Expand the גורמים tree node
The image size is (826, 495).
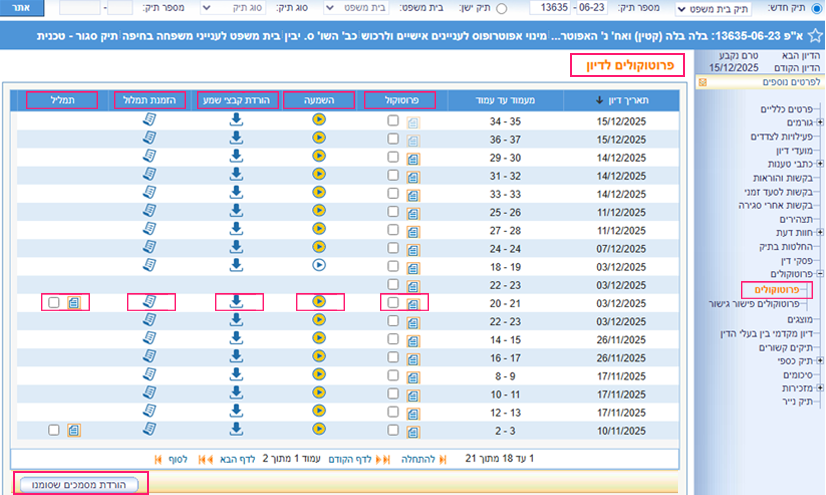click(820, 123)
